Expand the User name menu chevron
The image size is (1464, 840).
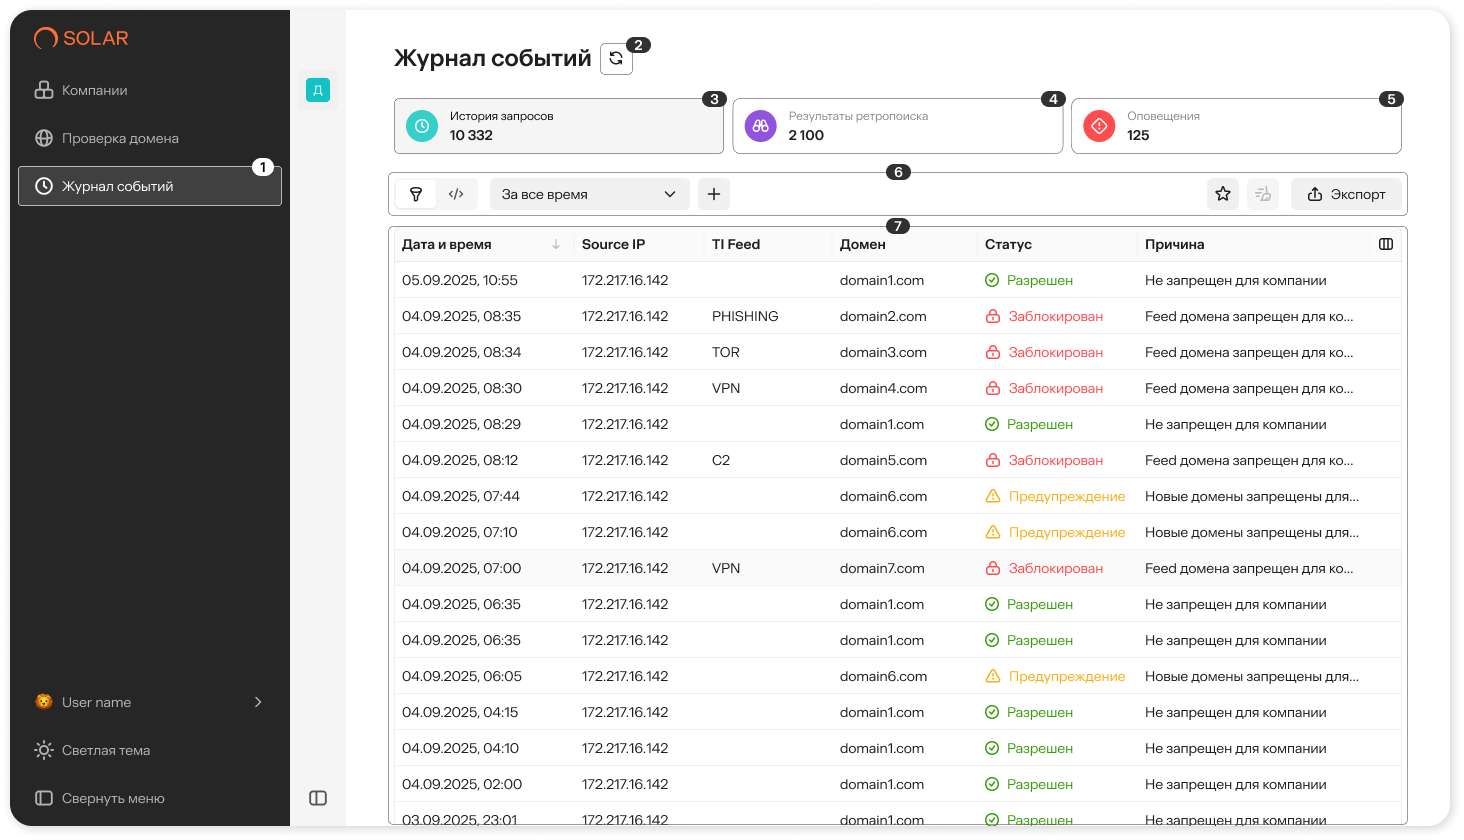[x=258, y=702]
